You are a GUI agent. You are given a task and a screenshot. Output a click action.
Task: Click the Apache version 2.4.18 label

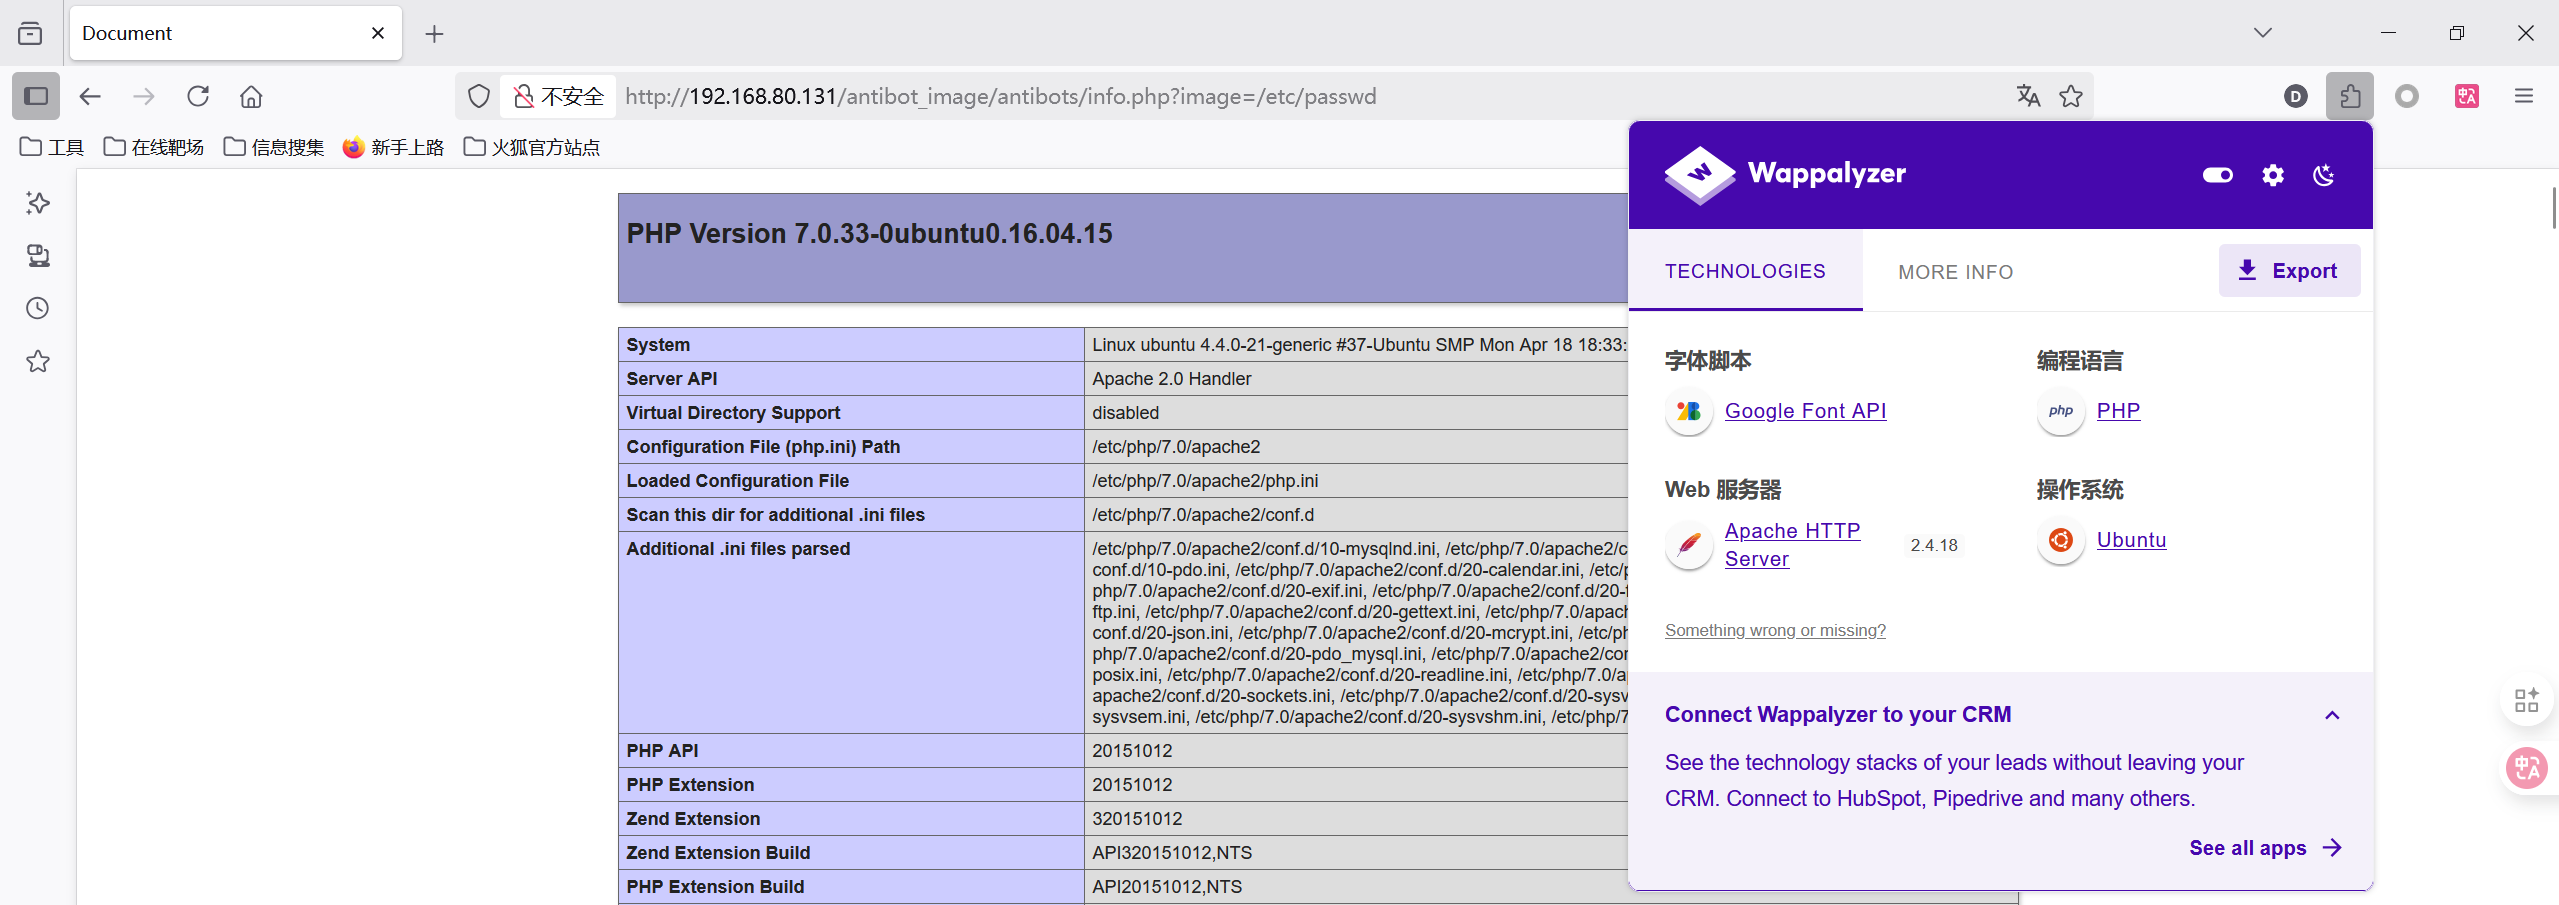click(x=1934, y=545)
